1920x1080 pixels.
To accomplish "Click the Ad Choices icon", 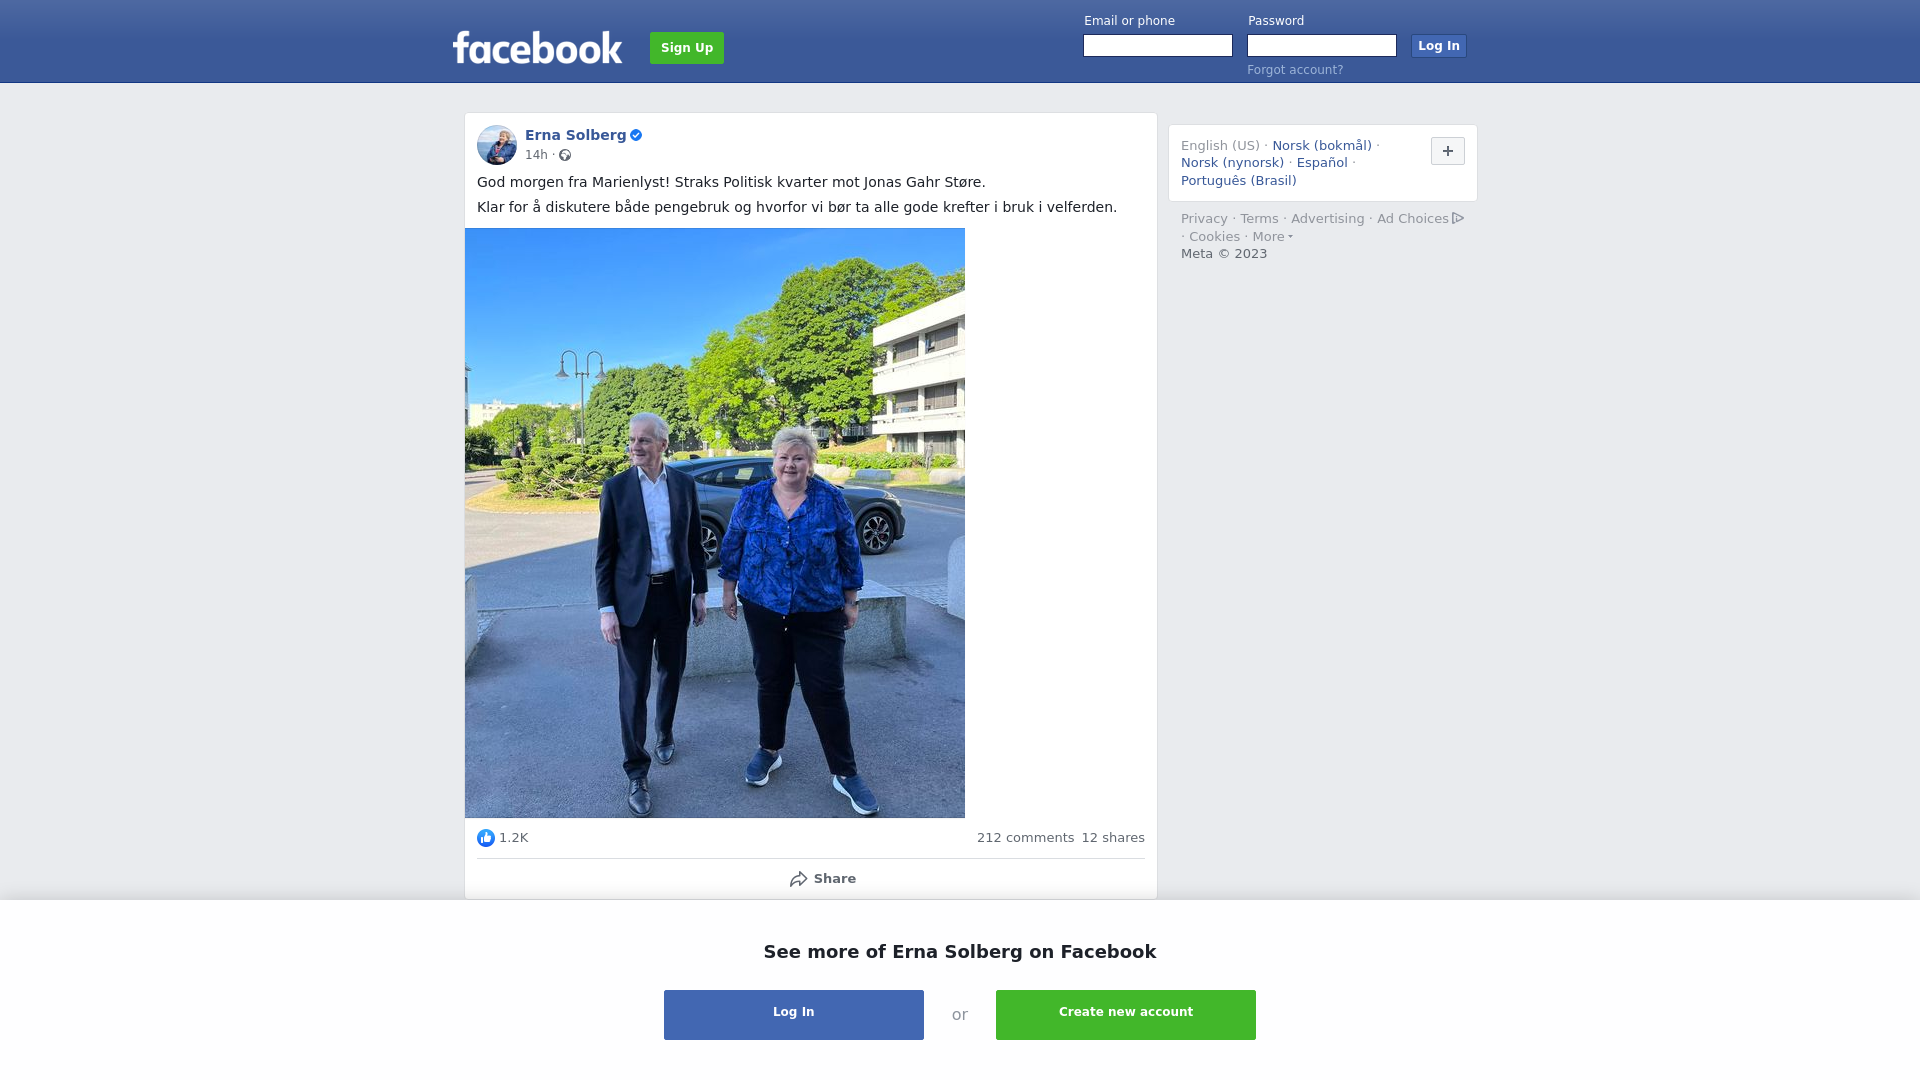I will (1458, 218).
